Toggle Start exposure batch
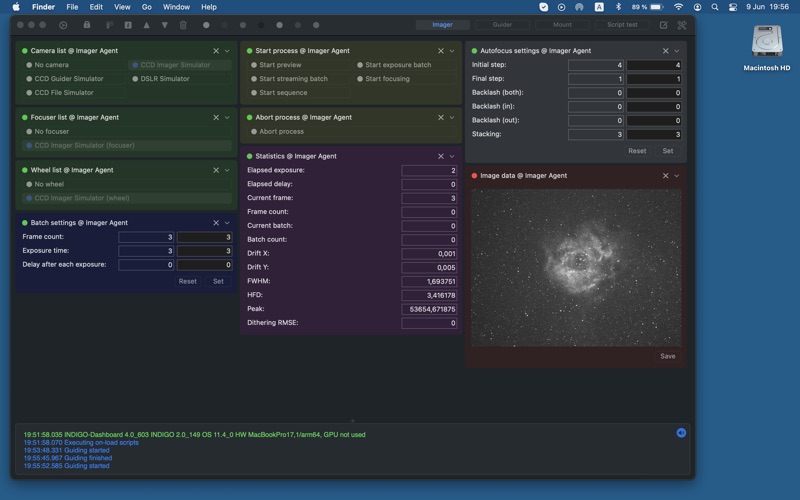800x500 pixels. 405,65
